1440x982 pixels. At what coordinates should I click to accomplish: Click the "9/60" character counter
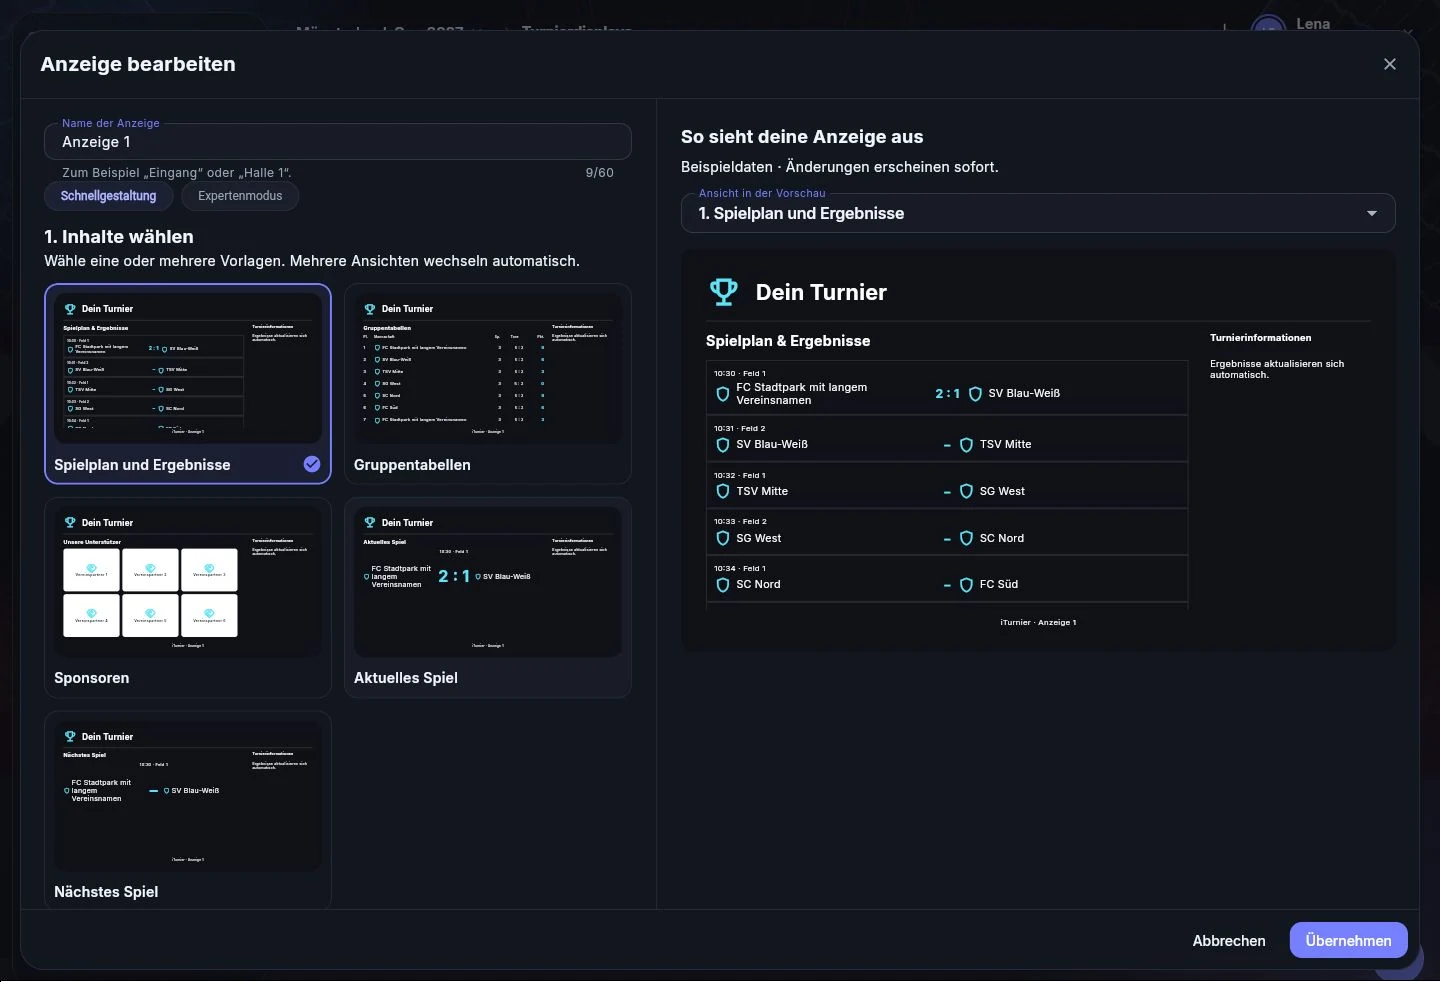click(600, 173)
